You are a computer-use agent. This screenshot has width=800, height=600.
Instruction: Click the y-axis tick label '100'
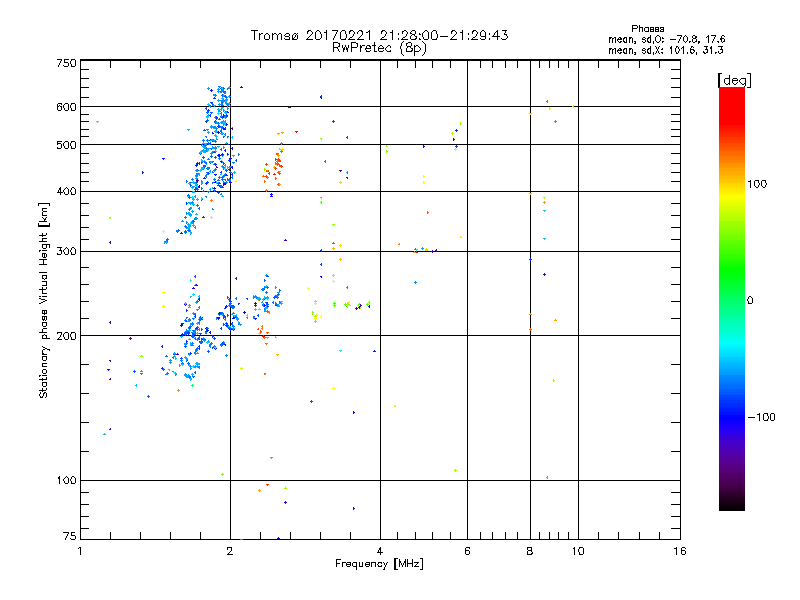tap(66, 480)
